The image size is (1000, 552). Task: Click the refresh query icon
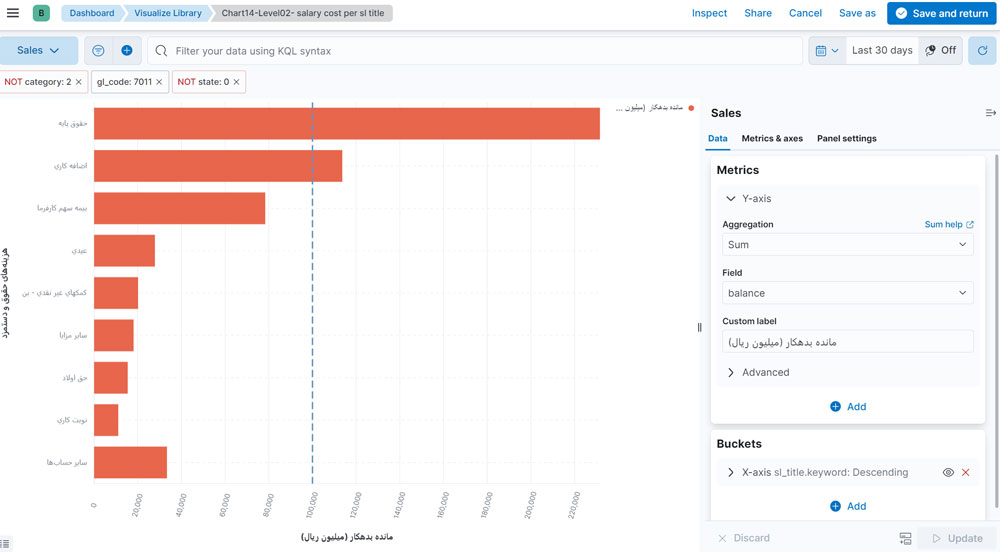click(982, 50)
